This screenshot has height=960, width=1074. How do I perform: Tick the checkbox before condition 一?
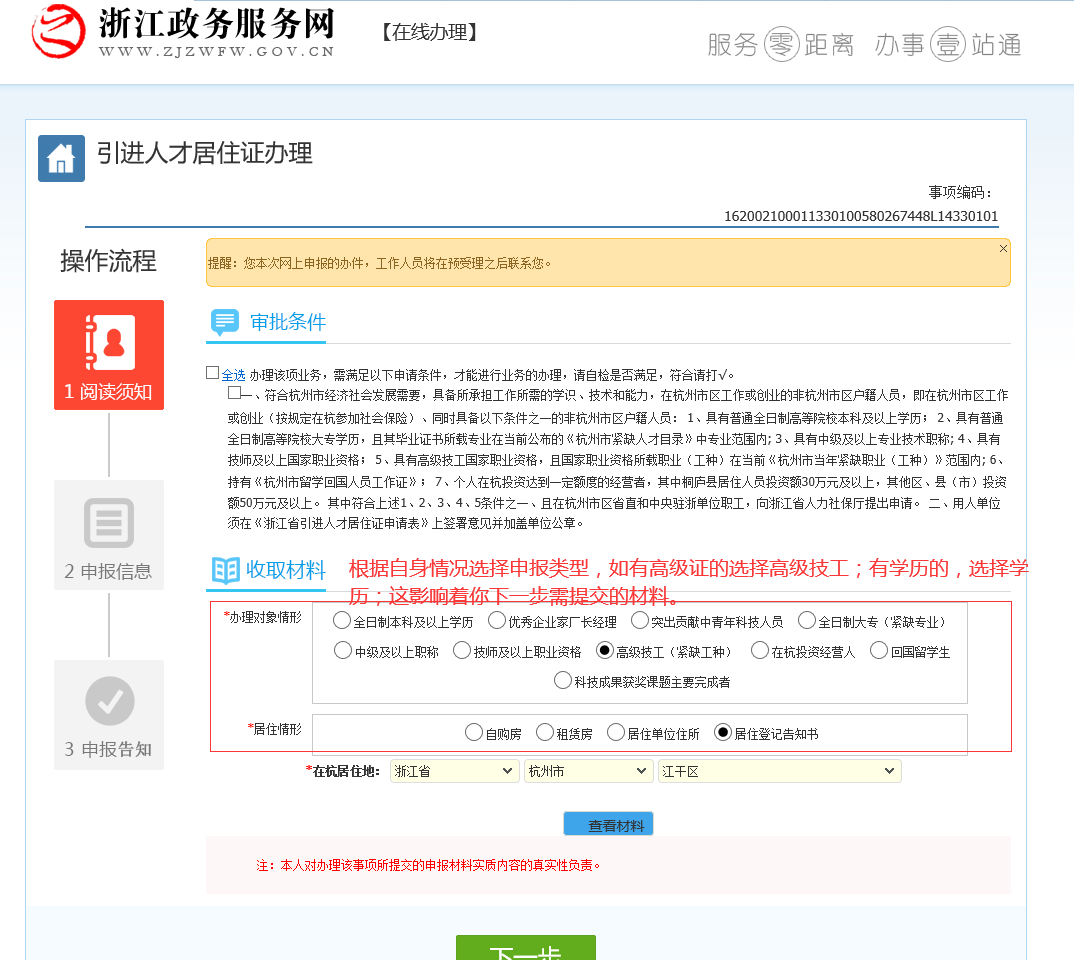pos(234,393)
